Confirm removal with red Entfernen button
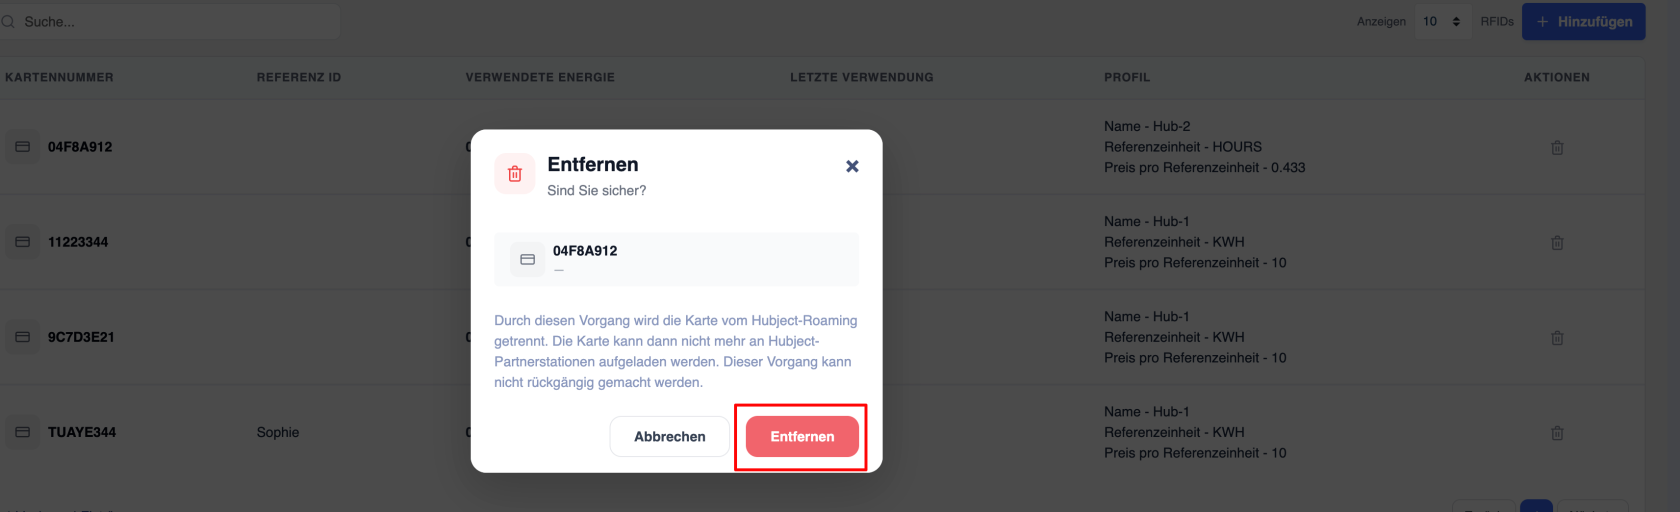Image resolution: width=1680 pixels, height=512 pixels. (x=802, y=437)
